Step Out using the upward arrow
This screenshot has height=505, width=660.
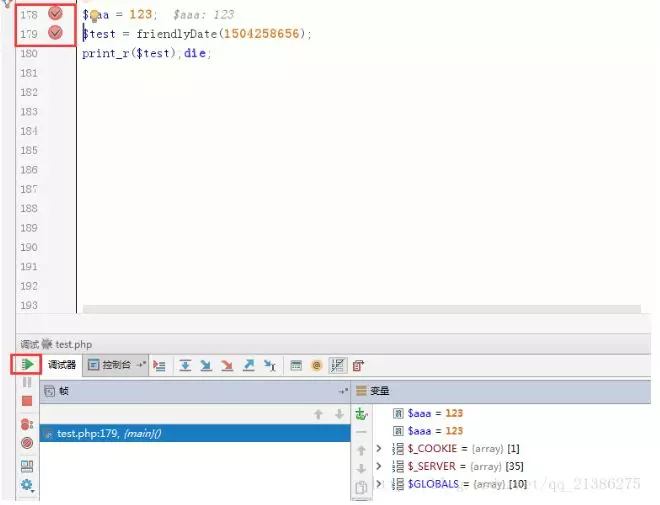249,365
